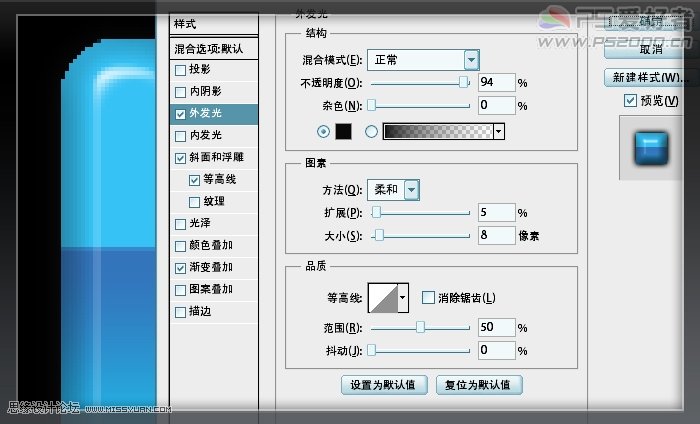Enable the 颜色叠加 checkbox
This screenshot has height=424, width=700.
(180, 246)
